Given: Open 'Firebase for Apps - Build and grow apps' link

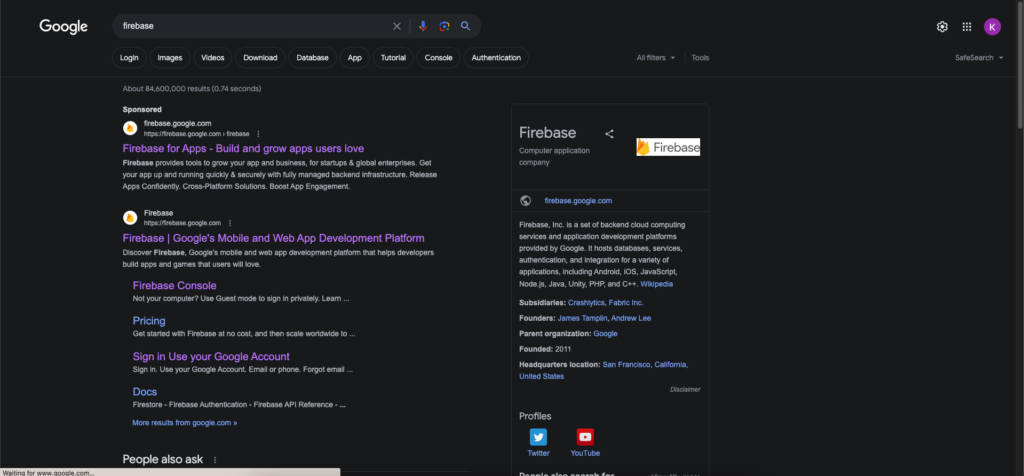Looking at the screenshot, I should pyautogui.click(x=243, y=148).
